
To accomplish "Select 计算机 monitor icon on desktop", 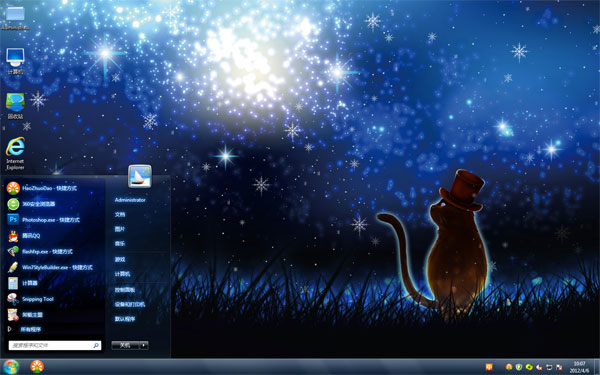I will tap(15, 61).
